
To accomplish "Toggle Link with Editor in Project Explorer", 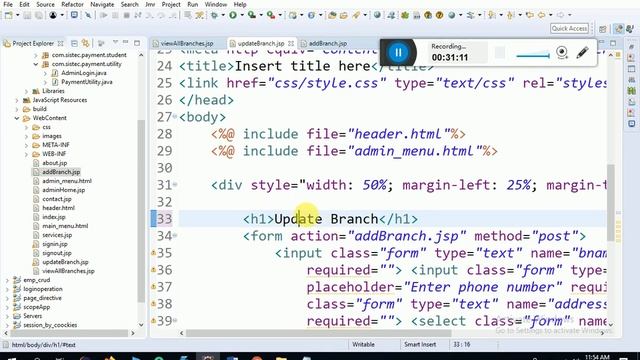I will tap(85, 43).
